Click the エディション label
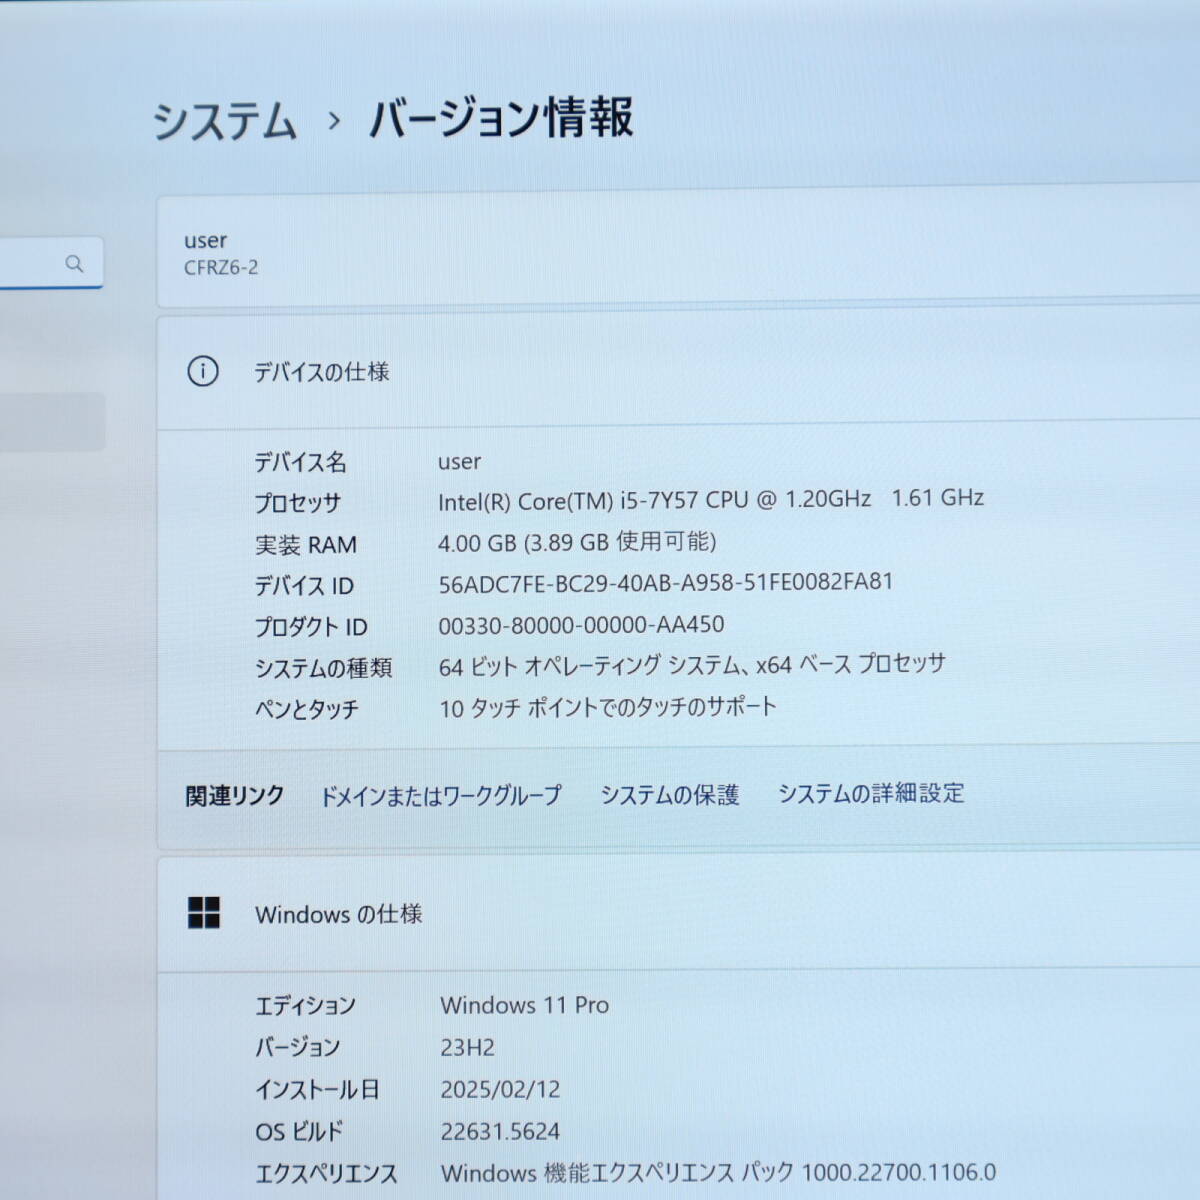1200x1200 pixels. (x=305, y=1006)
